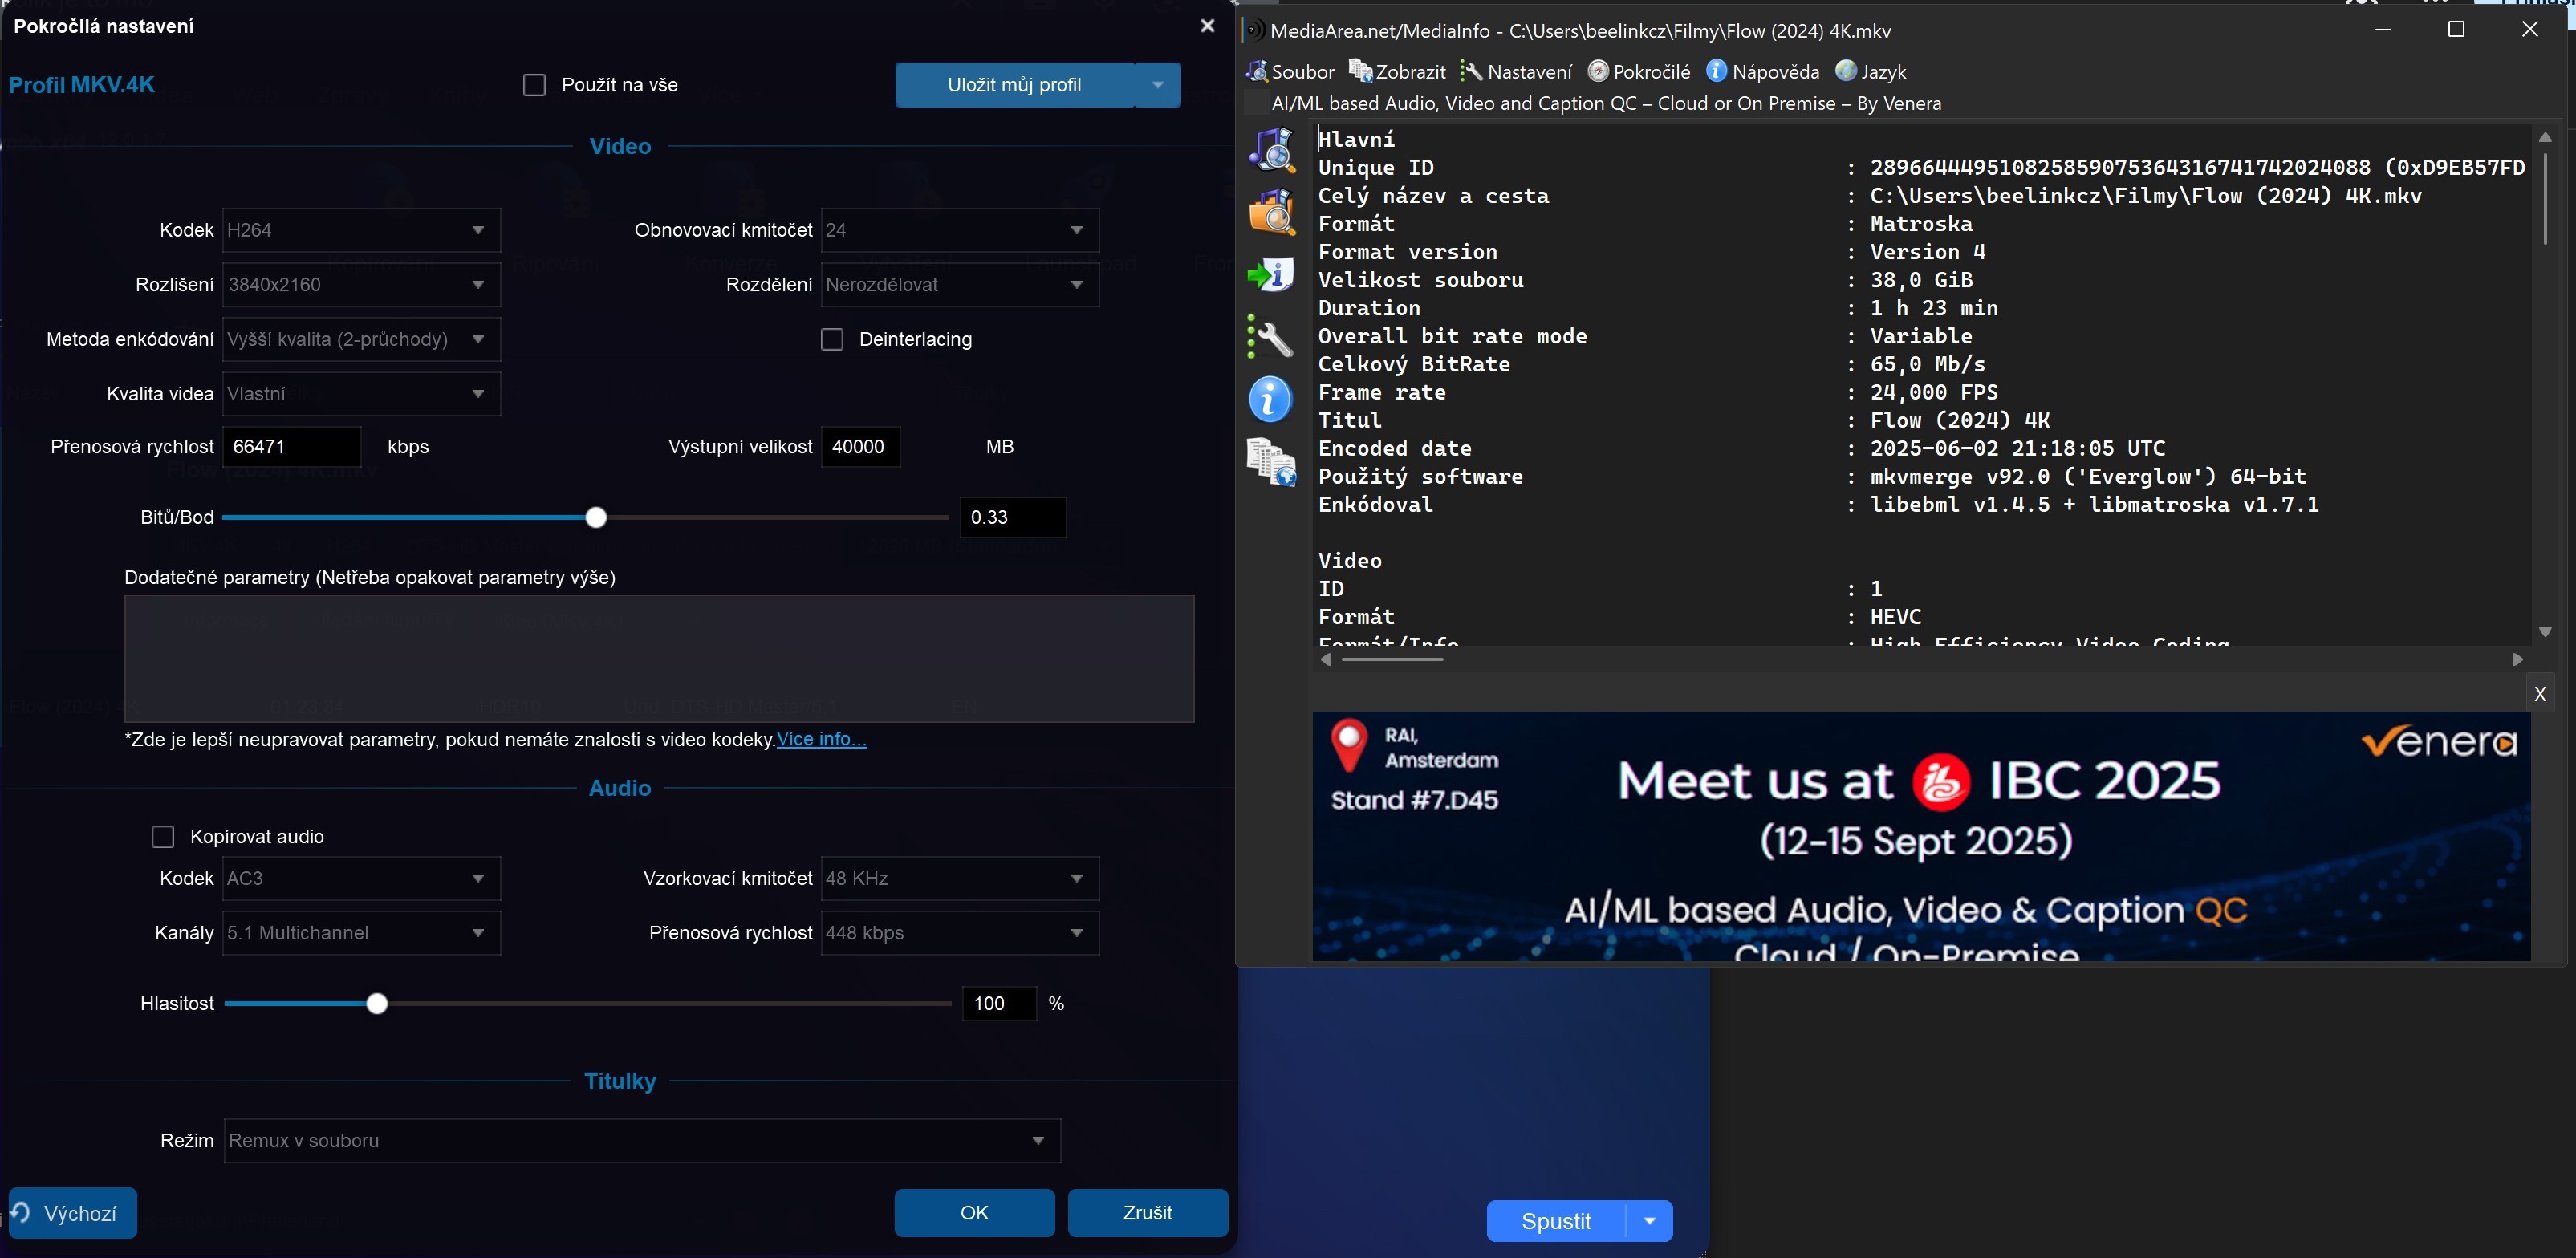The height and width of the screenshot is (1258, 2576).
Task: Click the Open Folder icon in MediaInfo sidebar
Action: click(1271, 212)
